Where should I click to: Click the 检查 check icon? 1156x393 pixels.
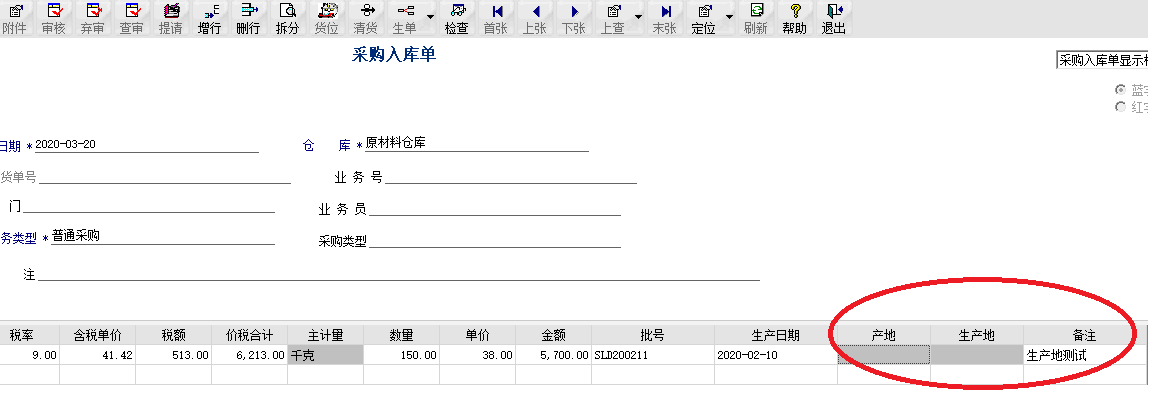point(457,18)
